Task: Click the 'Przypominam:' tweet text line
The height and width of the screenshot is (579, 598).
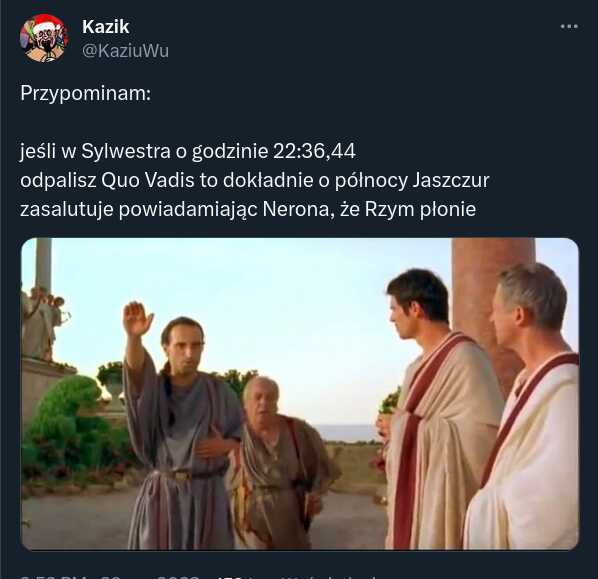Action: (85, 93)
